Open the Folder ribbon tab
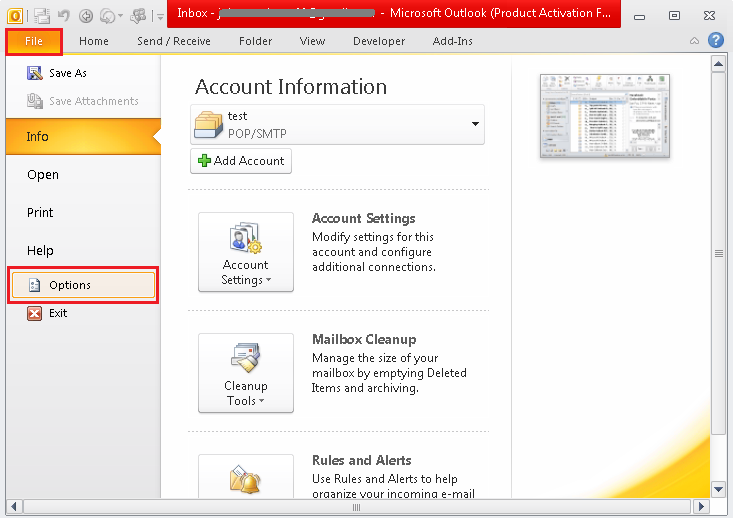Image resolution: width=733 pixels, height=518 pixels. pos(255,41)
